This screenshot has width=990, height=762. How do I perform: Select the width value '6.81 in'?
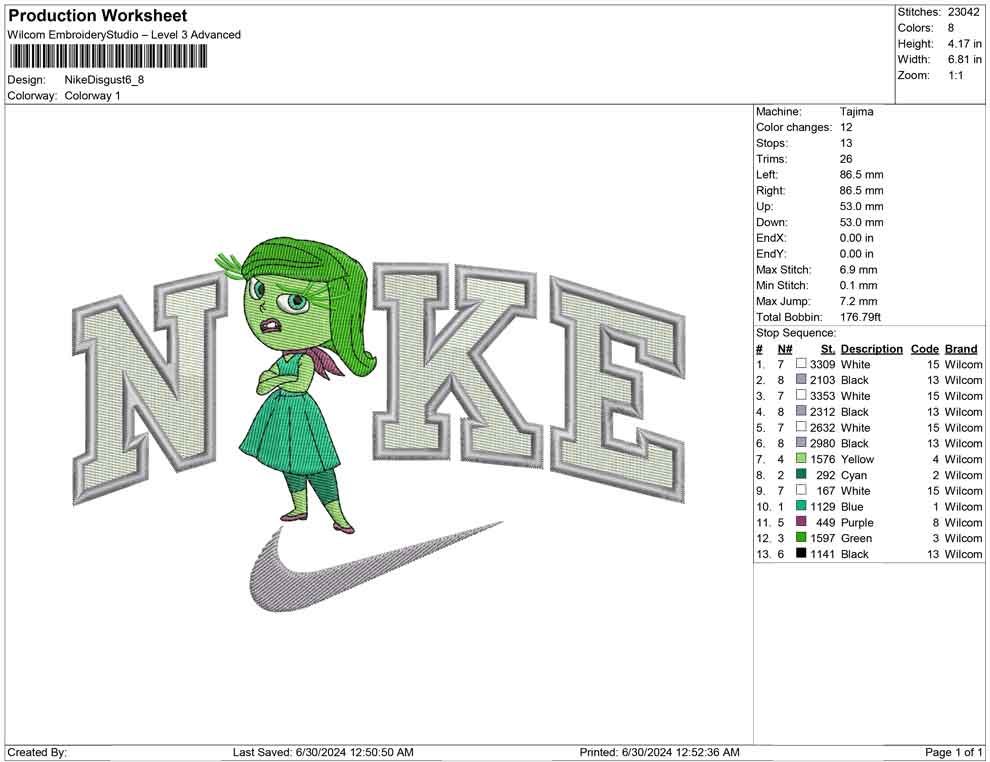tap(964, 59)
